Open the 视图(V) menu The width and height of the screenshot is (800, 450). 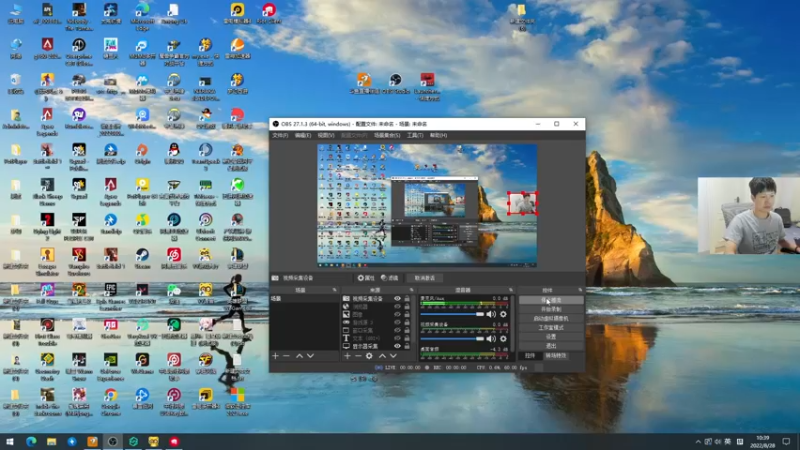pyautogui.click(x=326, y=135)
